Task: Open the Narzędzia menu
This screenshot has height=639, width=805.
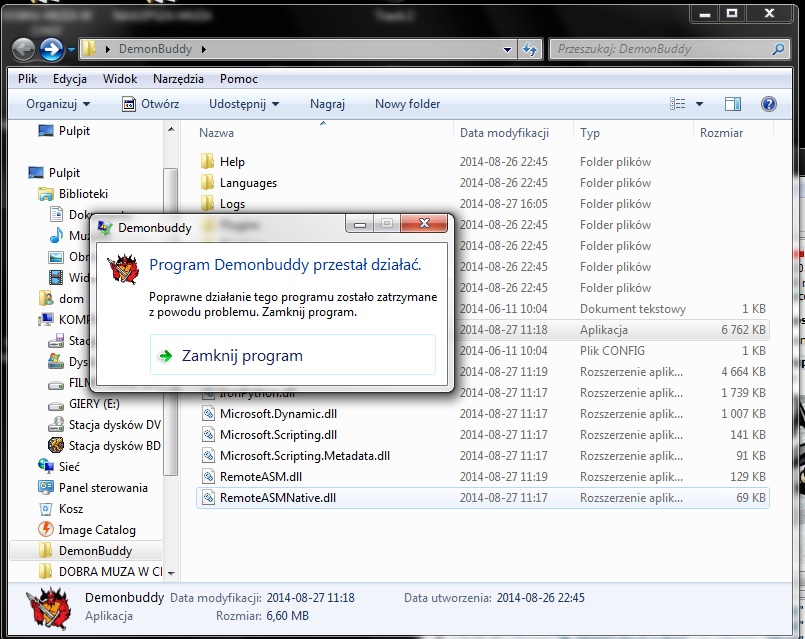Action: pyautogui.click(x=178, y=79)
